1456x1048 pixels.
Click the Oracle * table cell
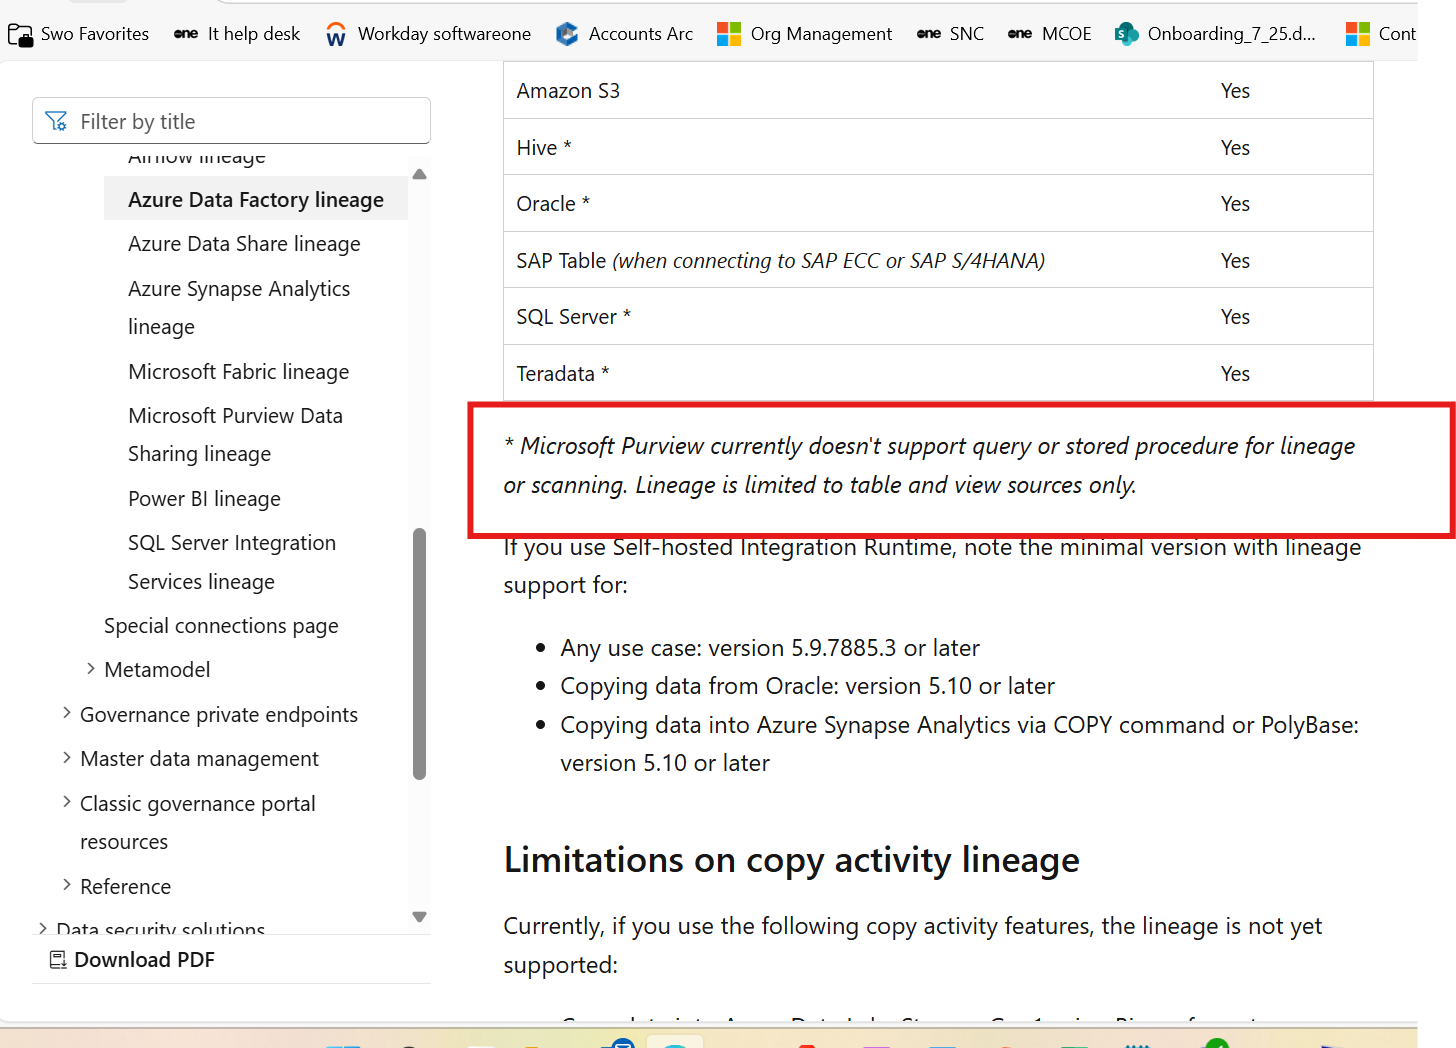pyautogui.click(x=553, y=204)
